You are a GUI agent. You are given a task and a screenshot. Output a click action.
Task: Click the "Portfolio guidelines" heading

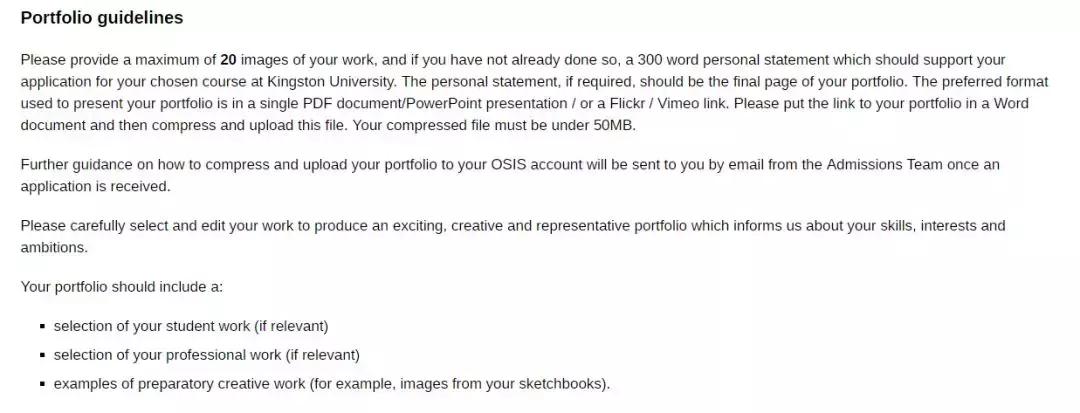coord(101,18)
